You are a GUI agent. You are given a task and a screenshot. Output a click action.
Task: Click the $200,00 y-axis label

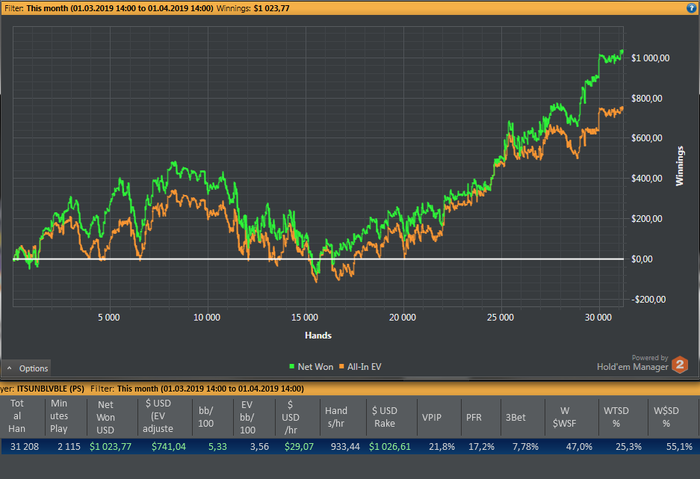(x=646, y=218)
